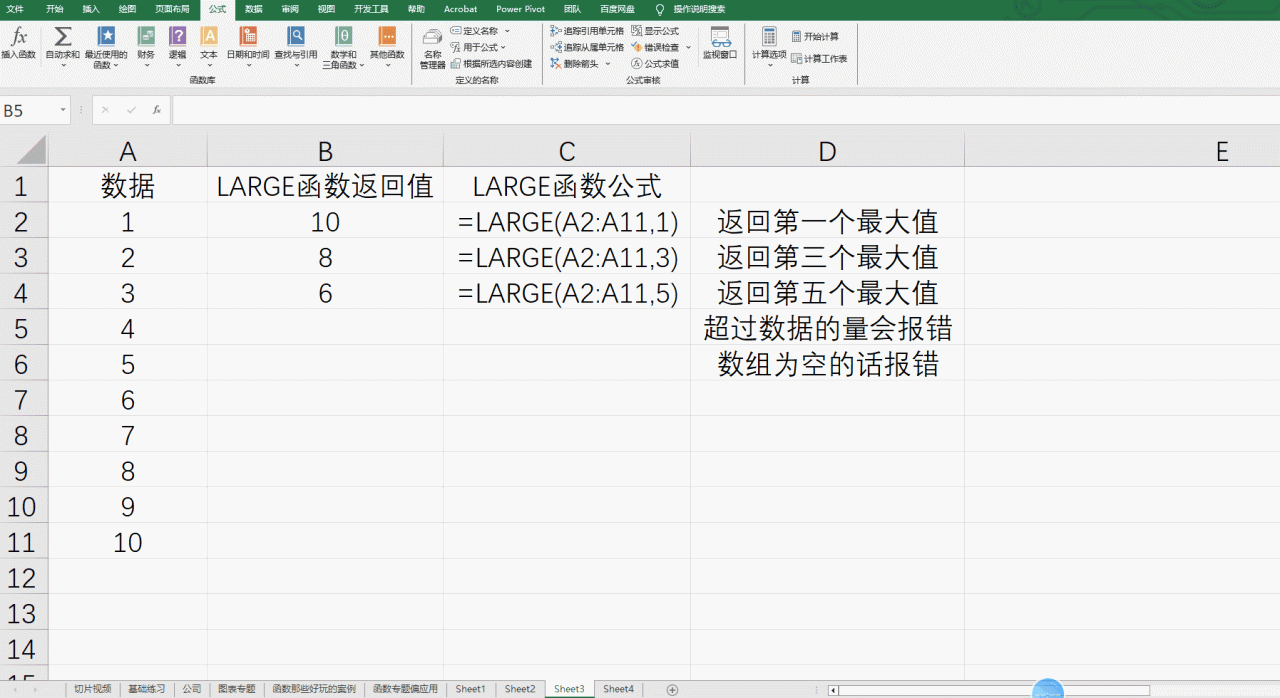
Task: Select column C header
Action: [567, 151]
